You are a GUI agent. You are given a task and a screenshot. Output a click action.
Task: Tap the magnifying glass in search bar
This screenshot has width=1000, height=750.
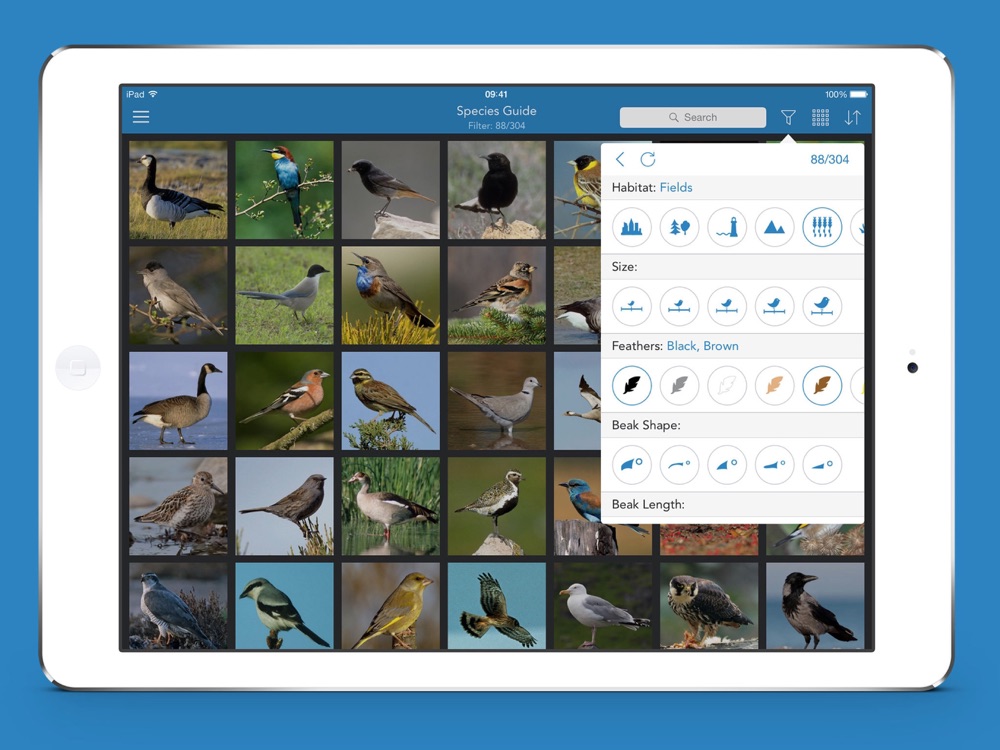click(673, 117)
